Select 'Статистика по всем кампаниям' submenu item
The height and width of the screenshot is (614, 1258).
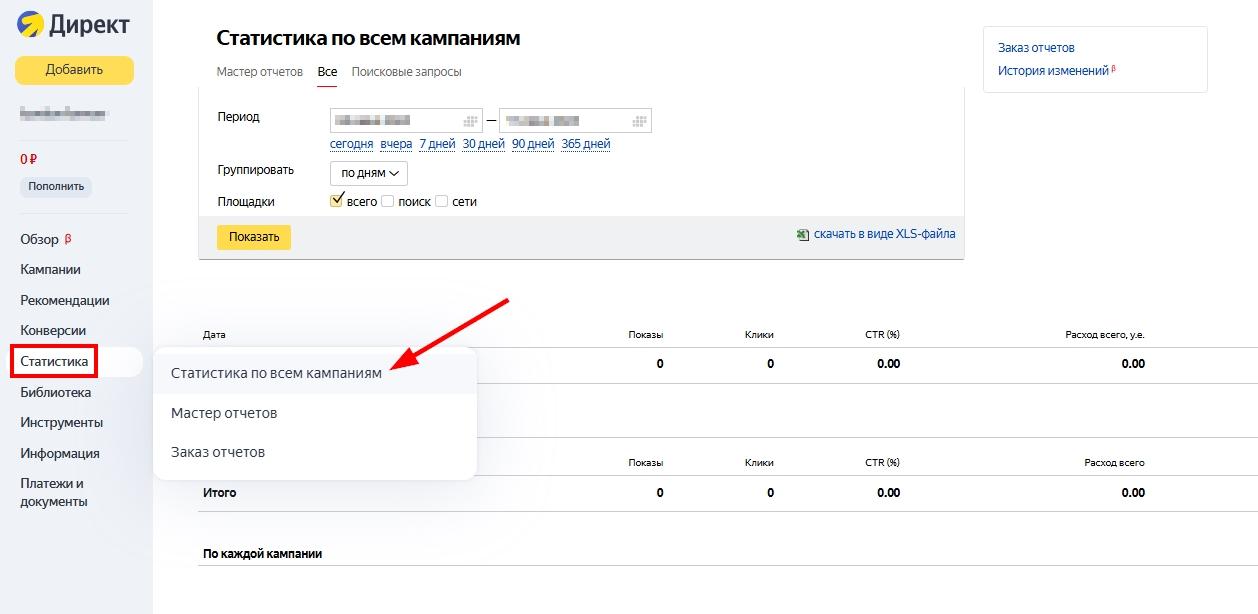coord(276,373)
